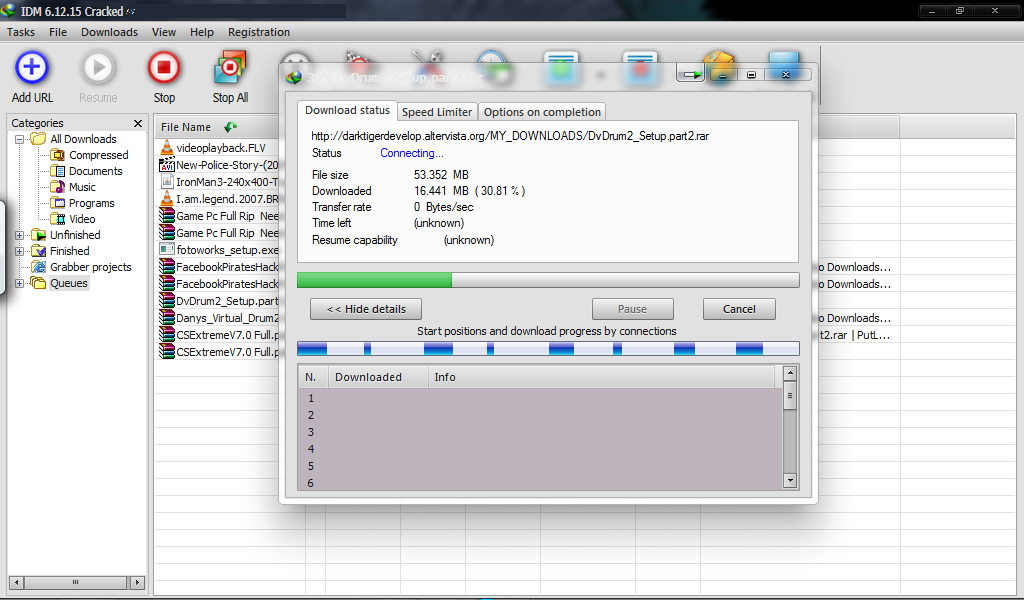1024x600 pixels.
Task: Open the Downloads menu
Action: click(x=110, y=32)
